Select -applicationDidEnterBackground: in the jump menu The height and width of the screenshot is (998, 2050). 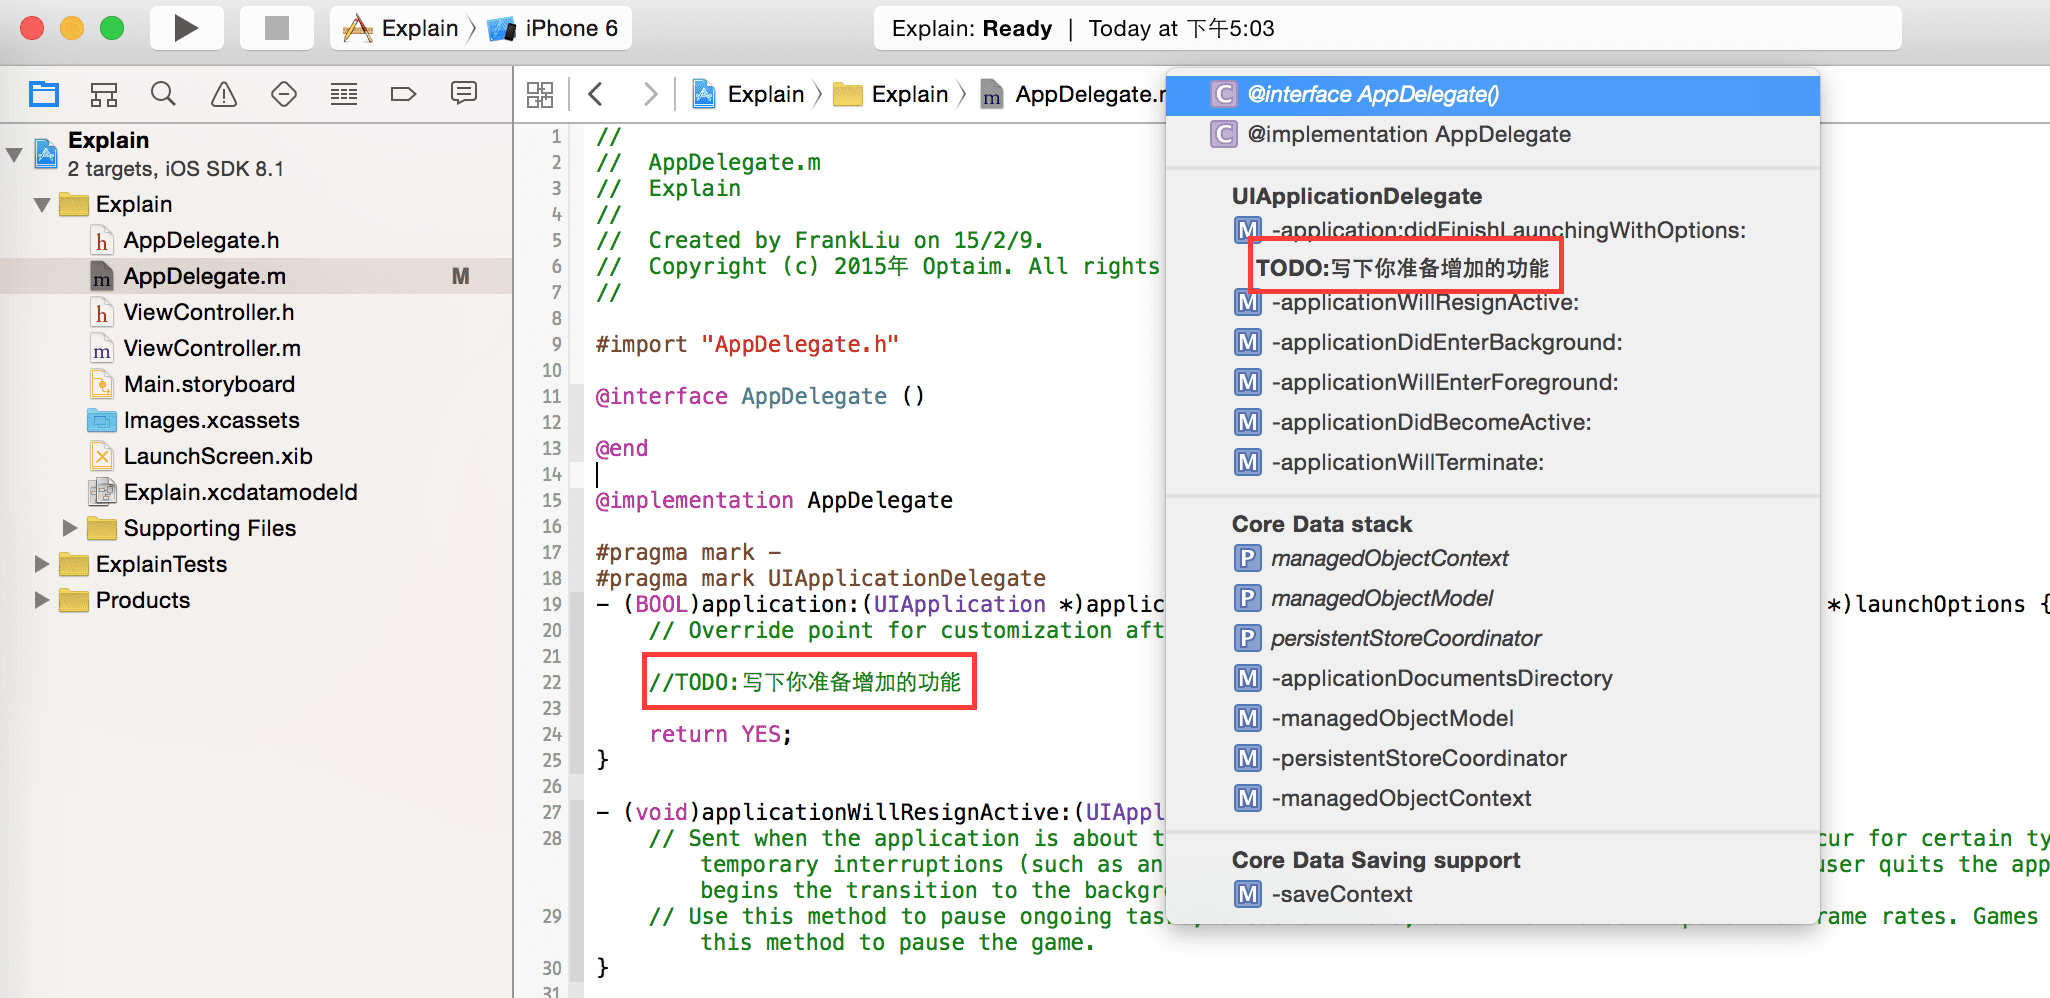tap(1446, 342)
